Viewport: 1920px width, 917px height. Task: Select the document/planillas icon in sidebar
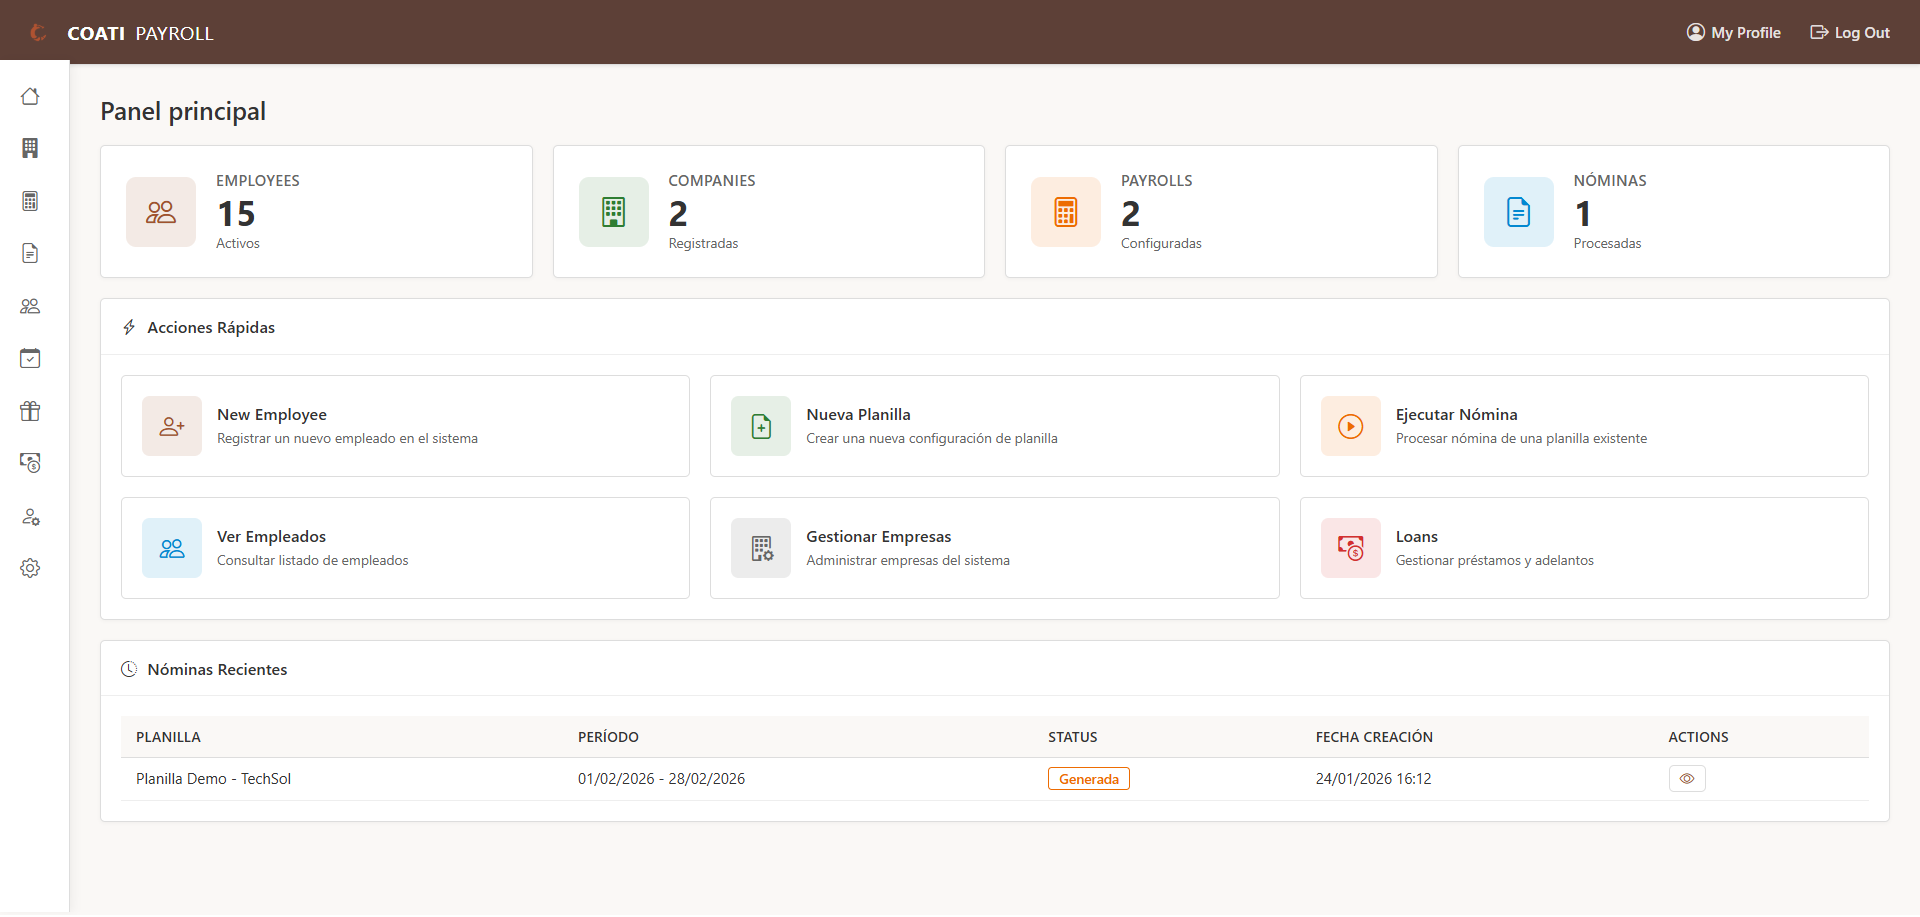(31, 253)
